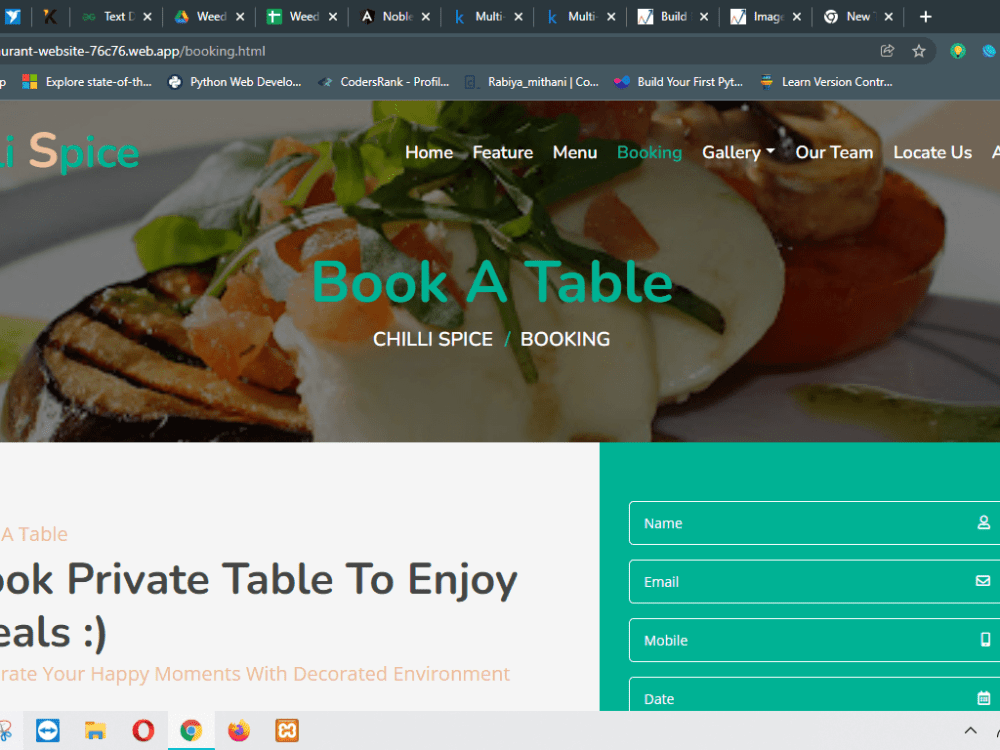Open calendar icon in Date field
The image size is (1000, 750).
pos(983,698)
